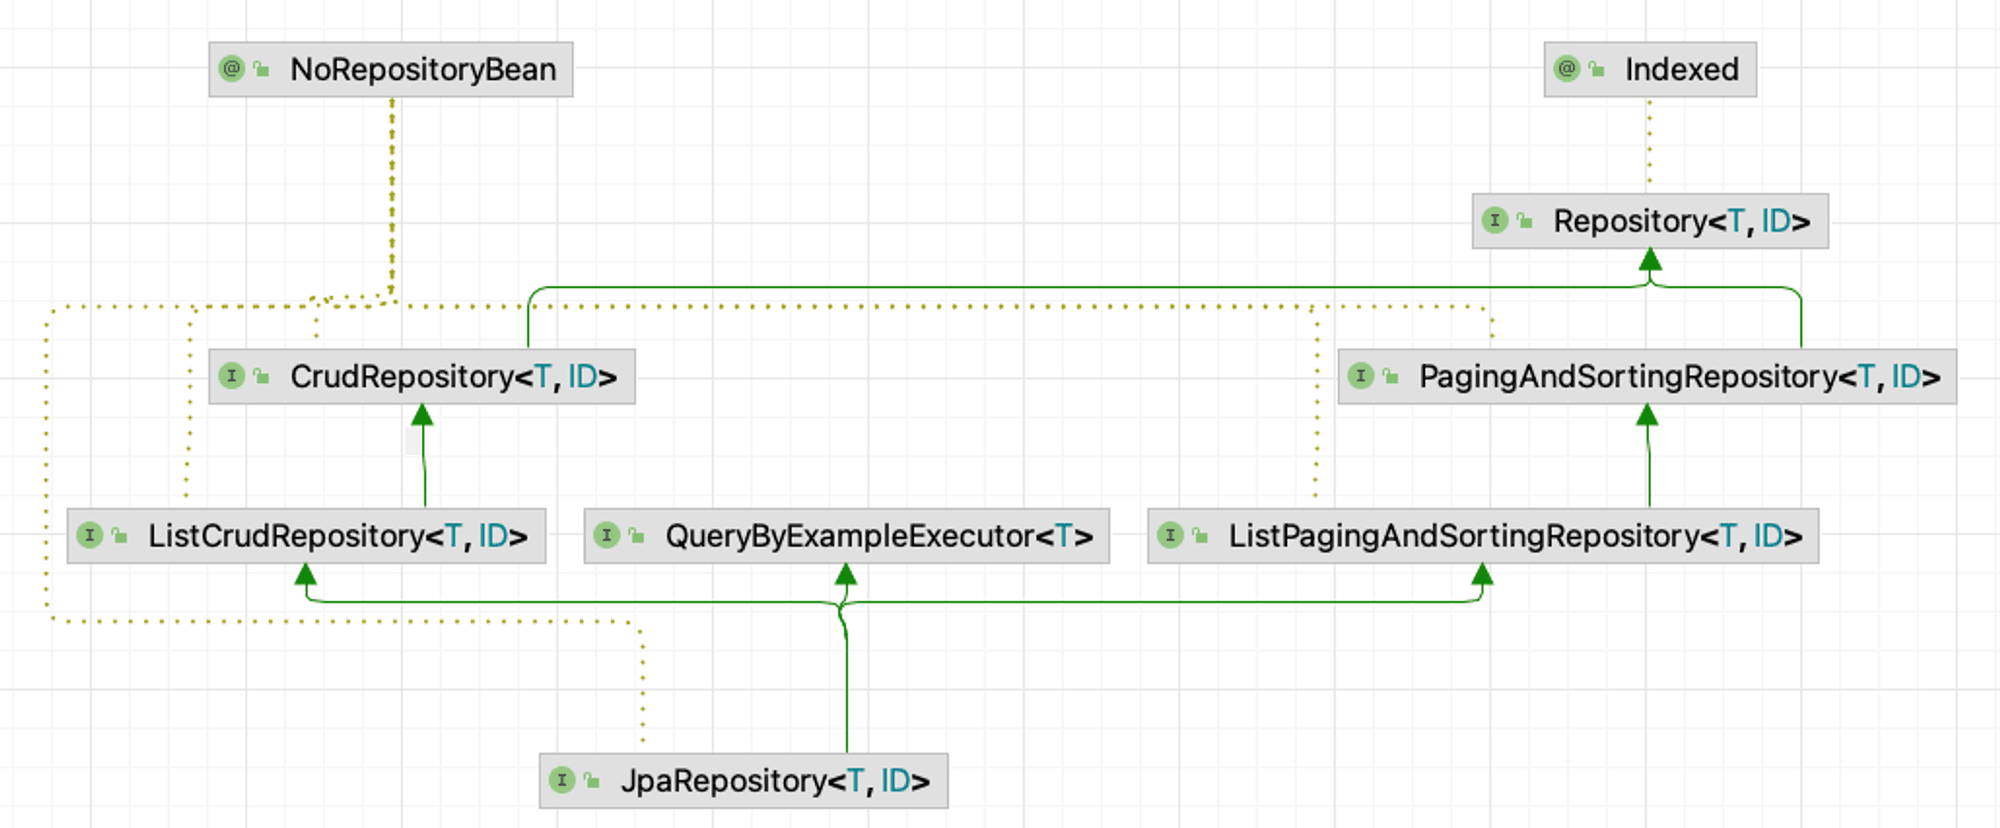
Task: Click the annotation icon on NoRepositoryBean
Action: (232, 69)
